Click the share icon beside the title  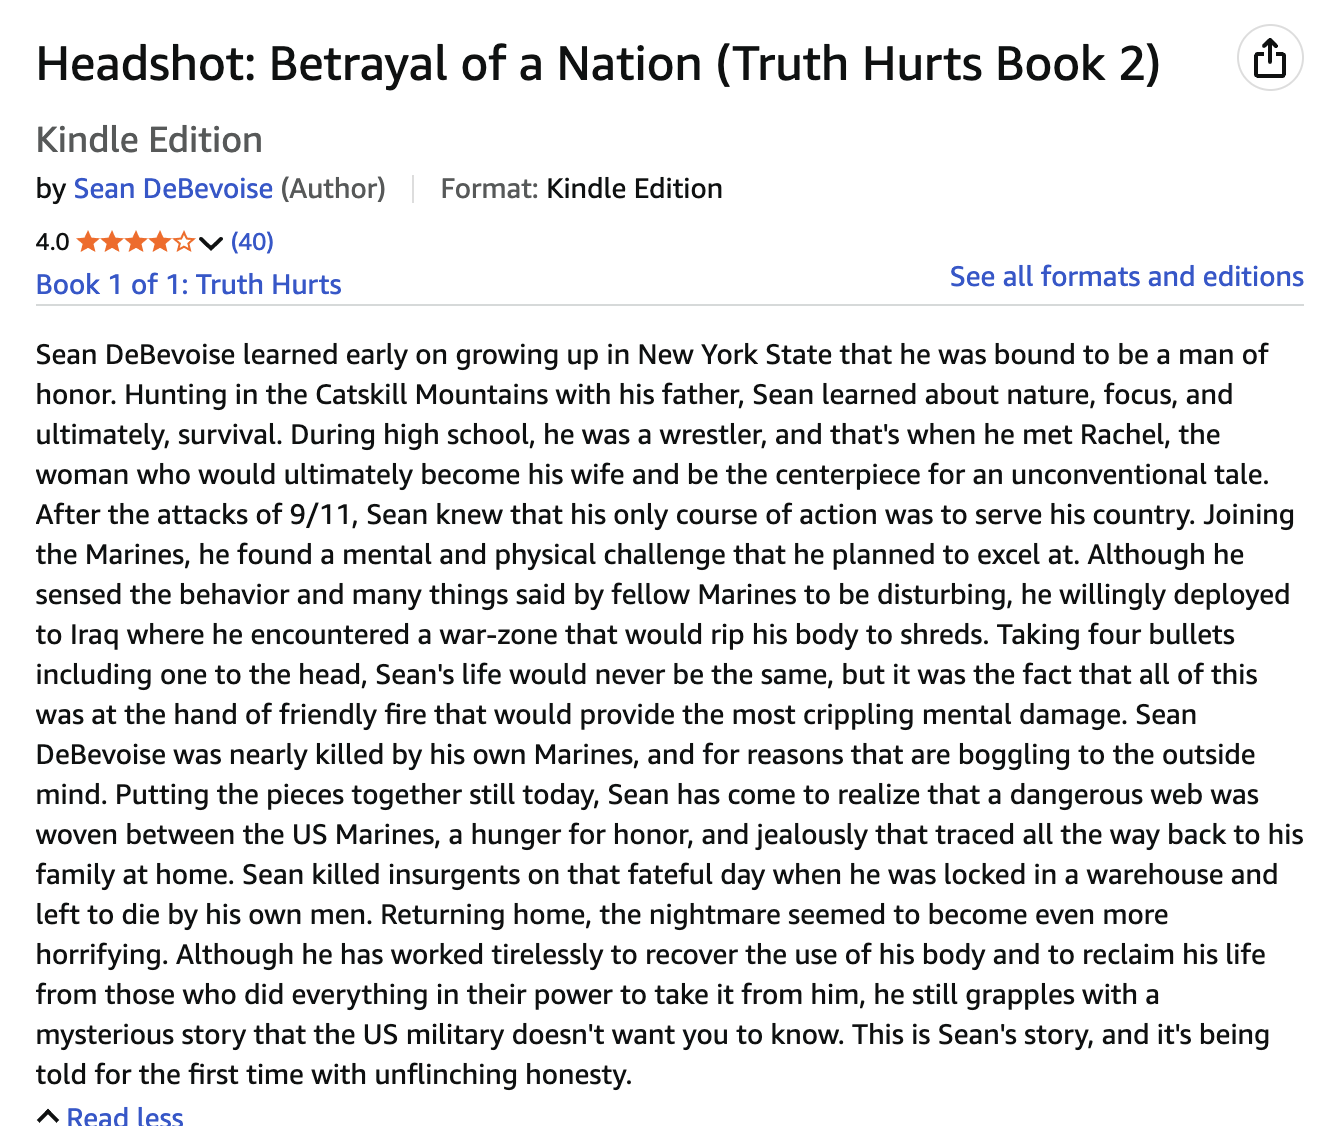click(1270, 58)
